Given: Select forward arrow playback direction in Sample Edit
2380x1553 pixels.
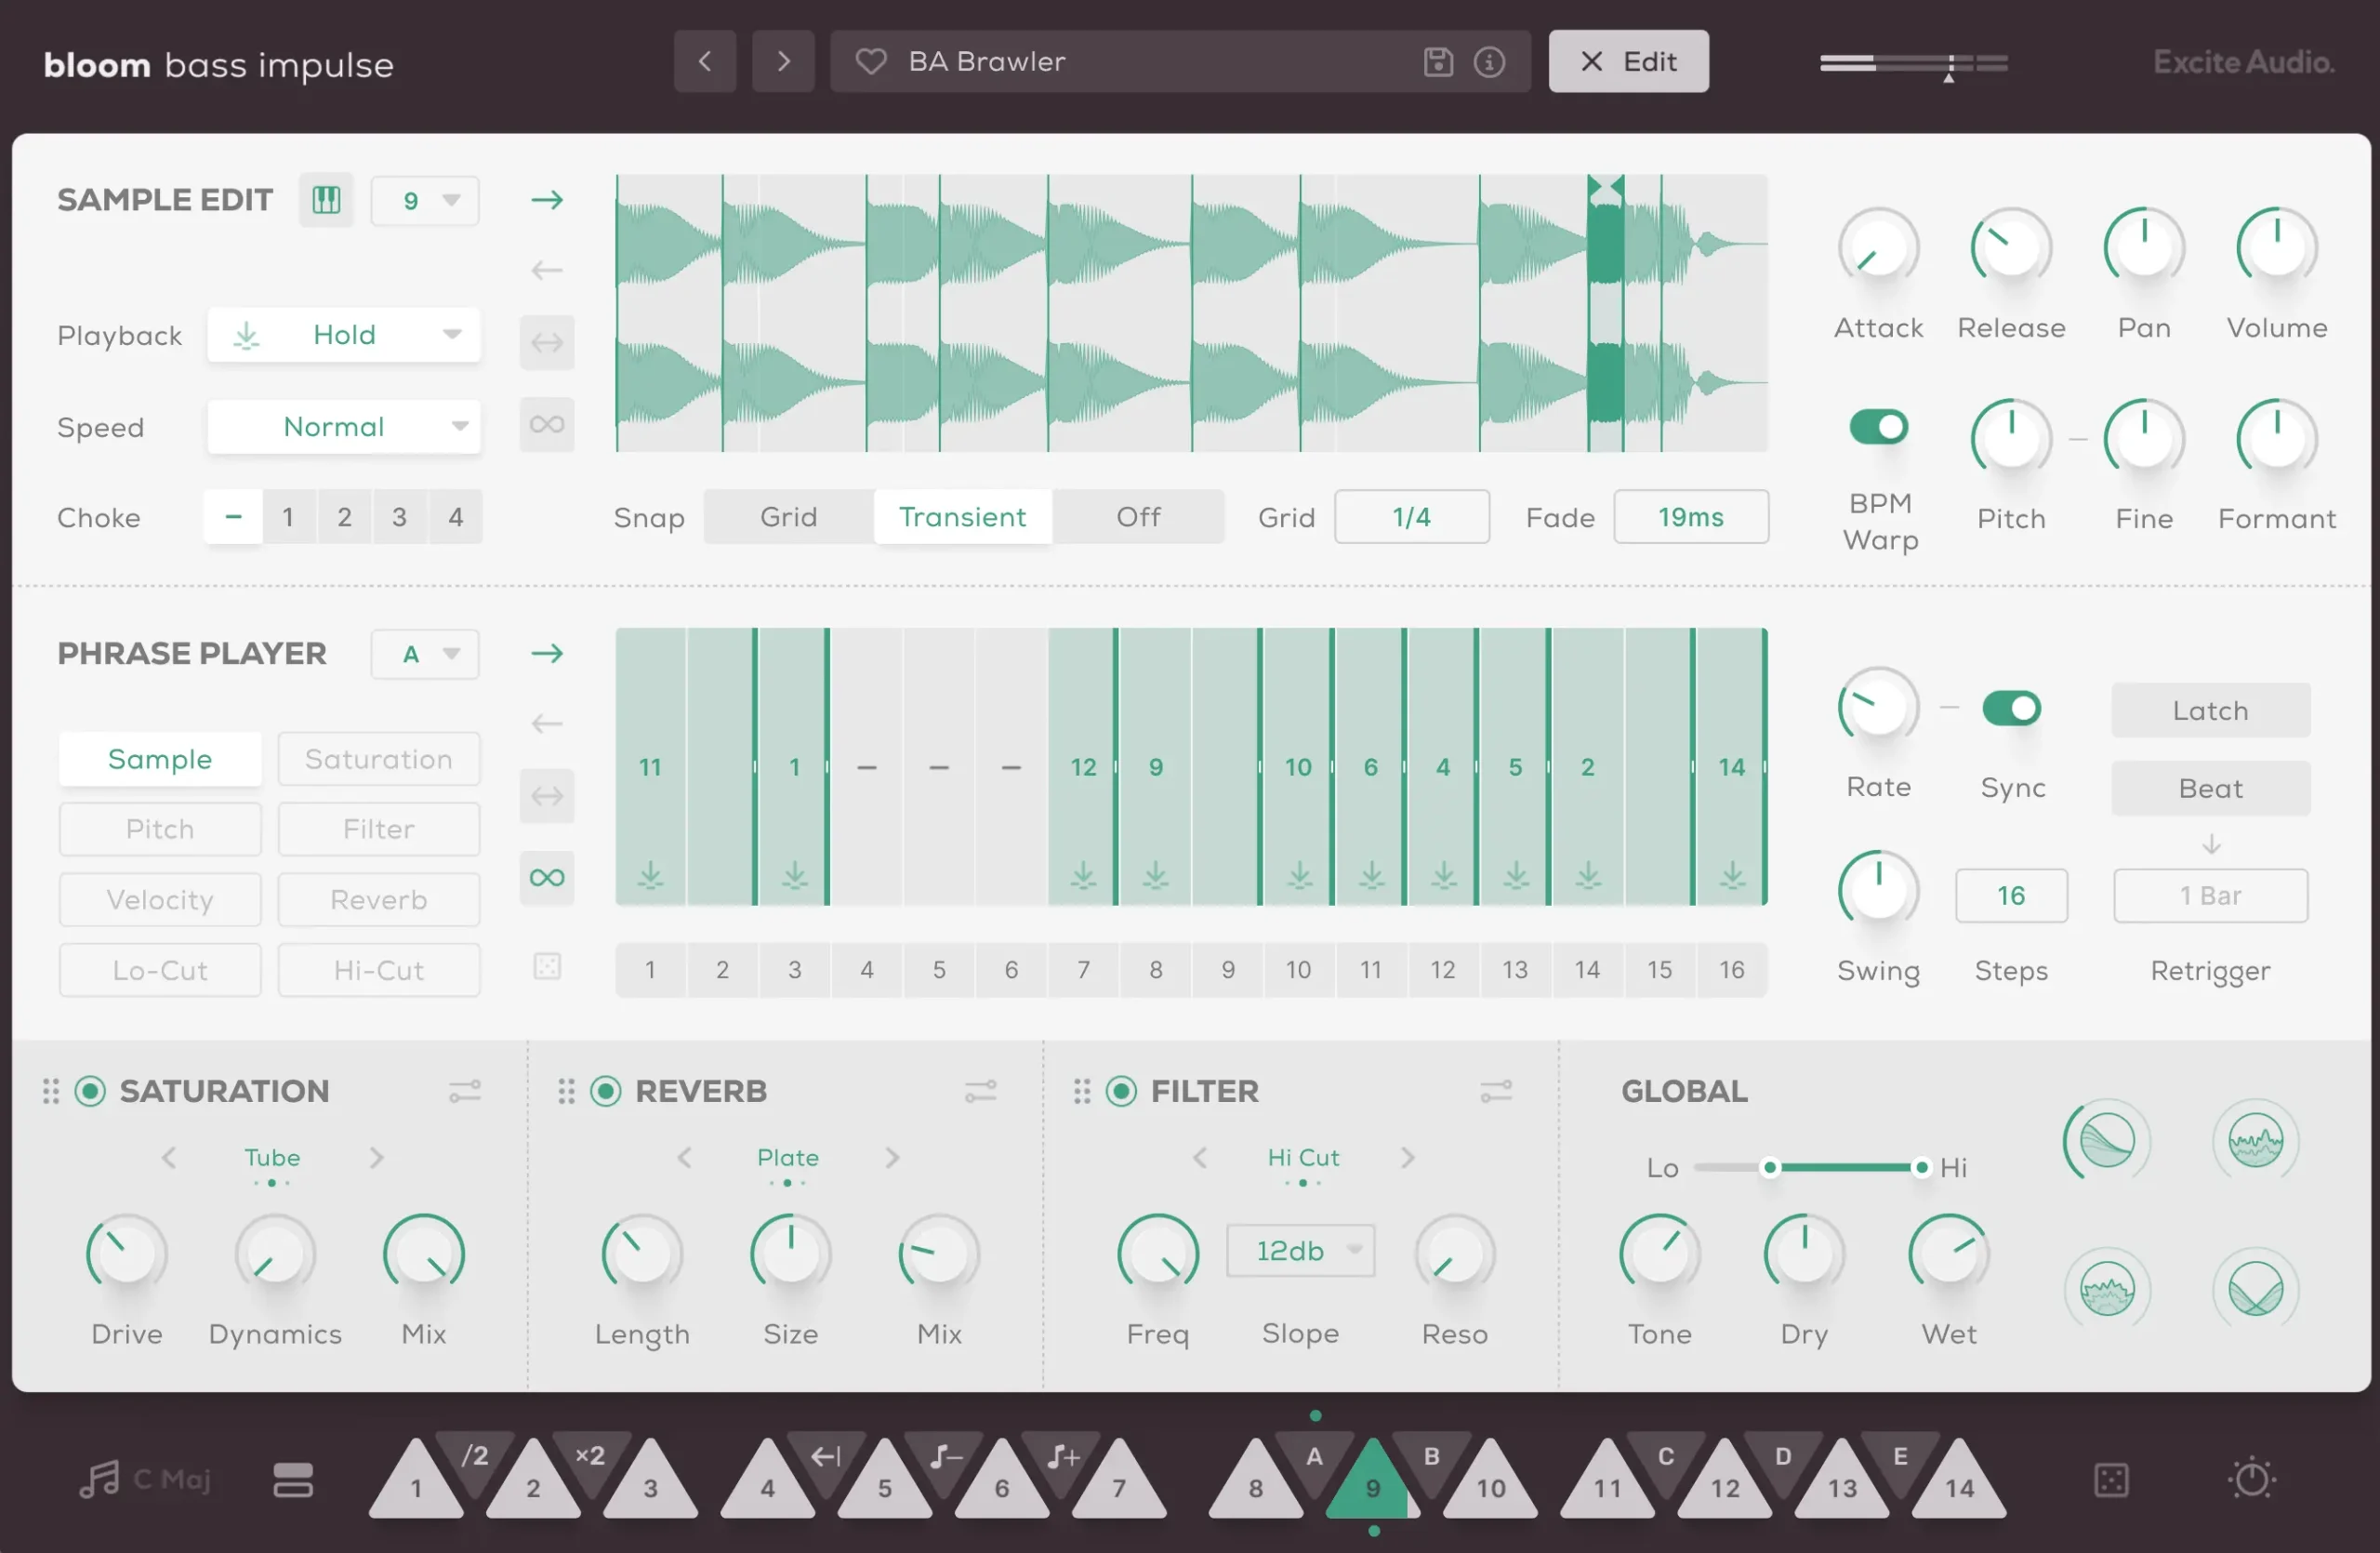Looking at the screenshot, I should click(x=547, y=200).
